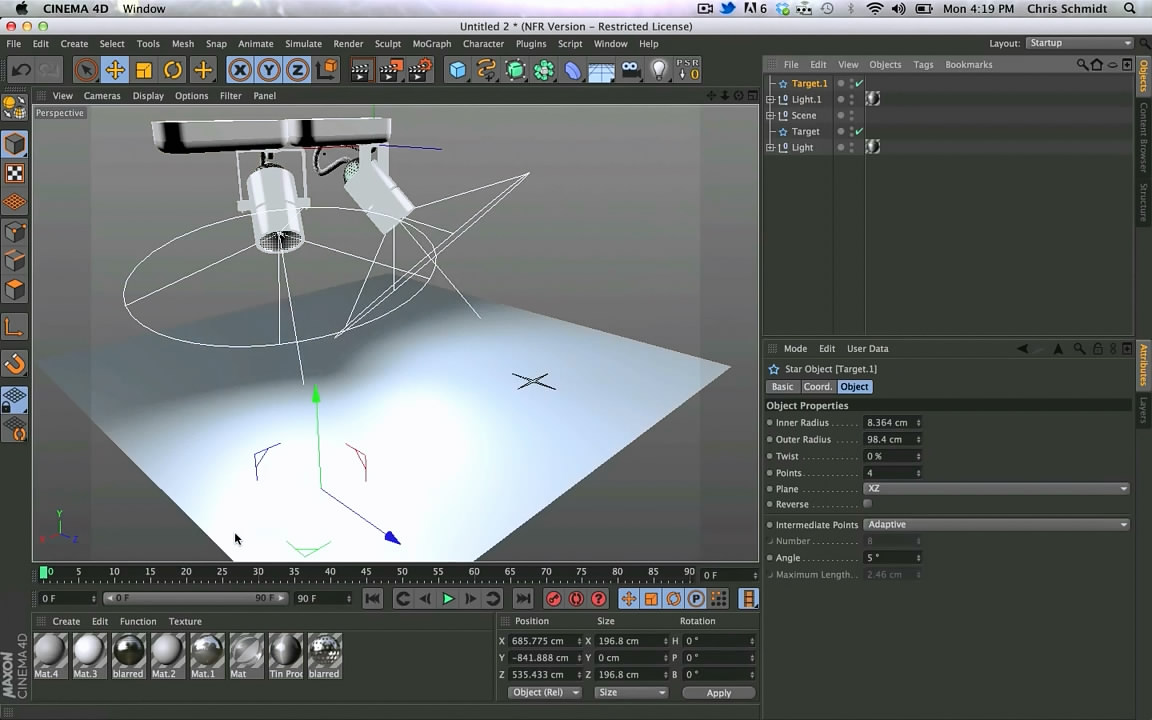Click the Undo icon
The image size is (1152, 720).
pyautogui.click(x=20, y=69)
